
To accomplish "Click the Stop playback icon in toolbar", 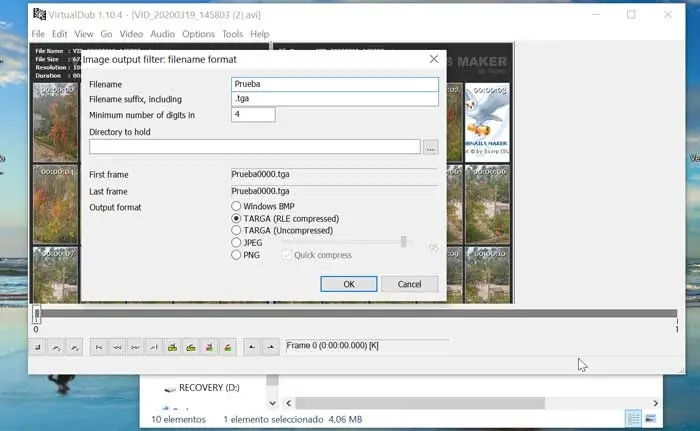I will tap(38, 347).
